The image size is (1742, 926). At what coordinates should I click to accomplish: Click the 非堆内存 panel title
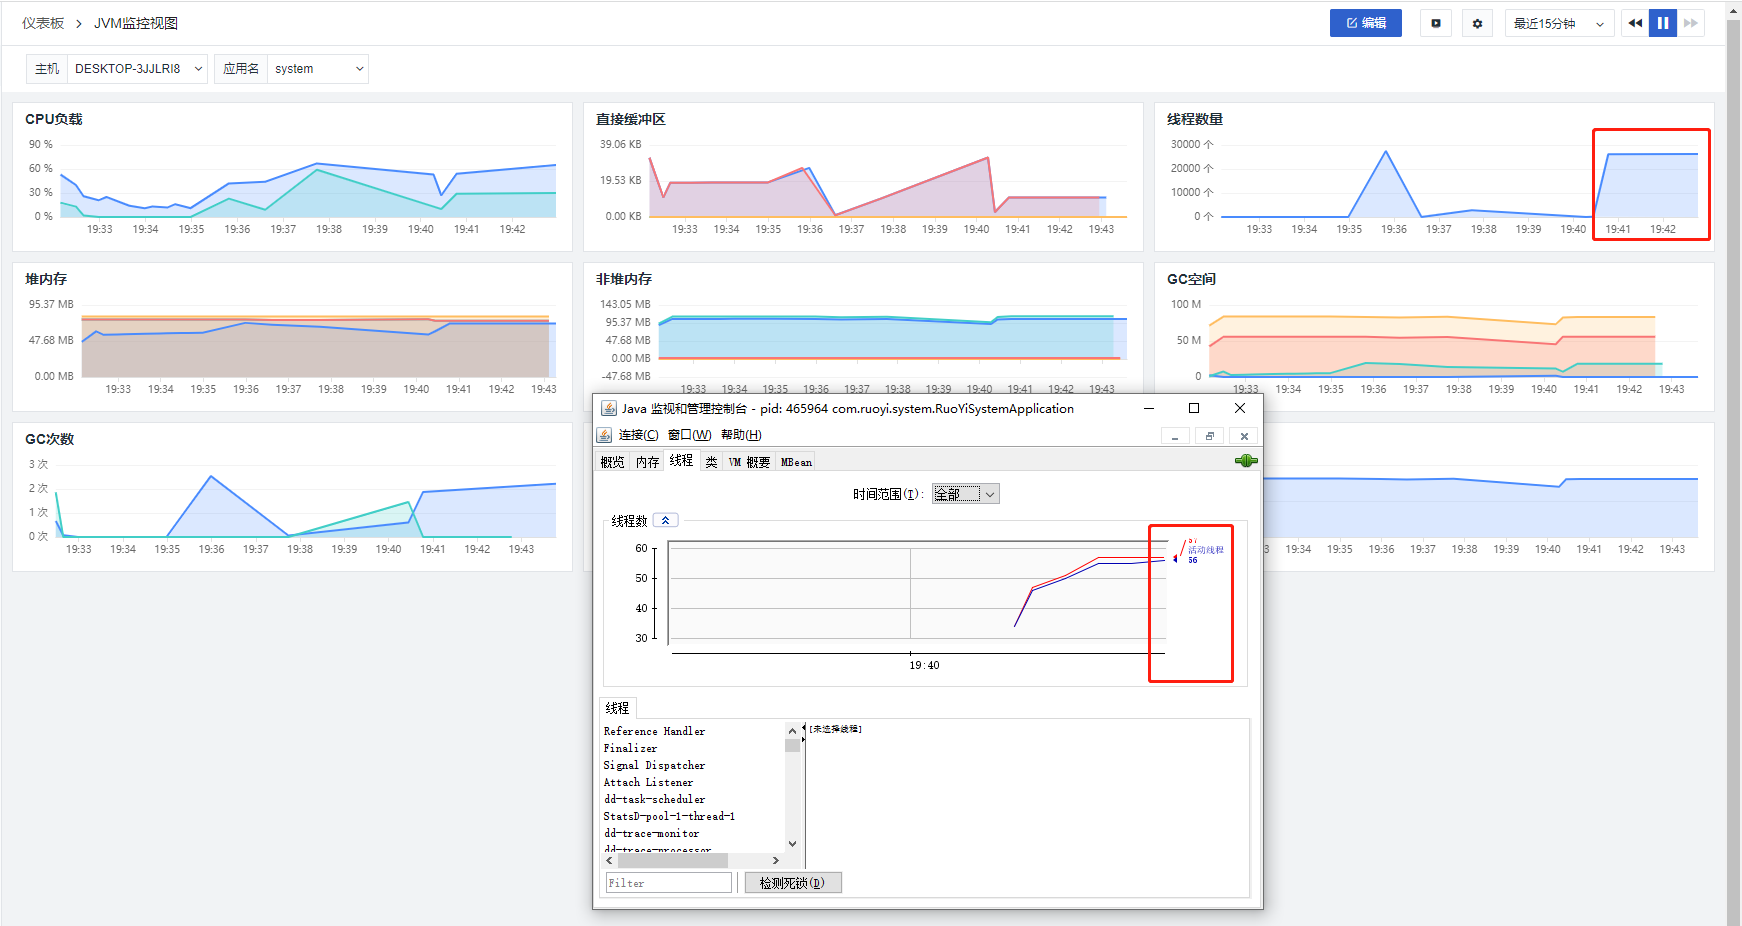(624, 279)
